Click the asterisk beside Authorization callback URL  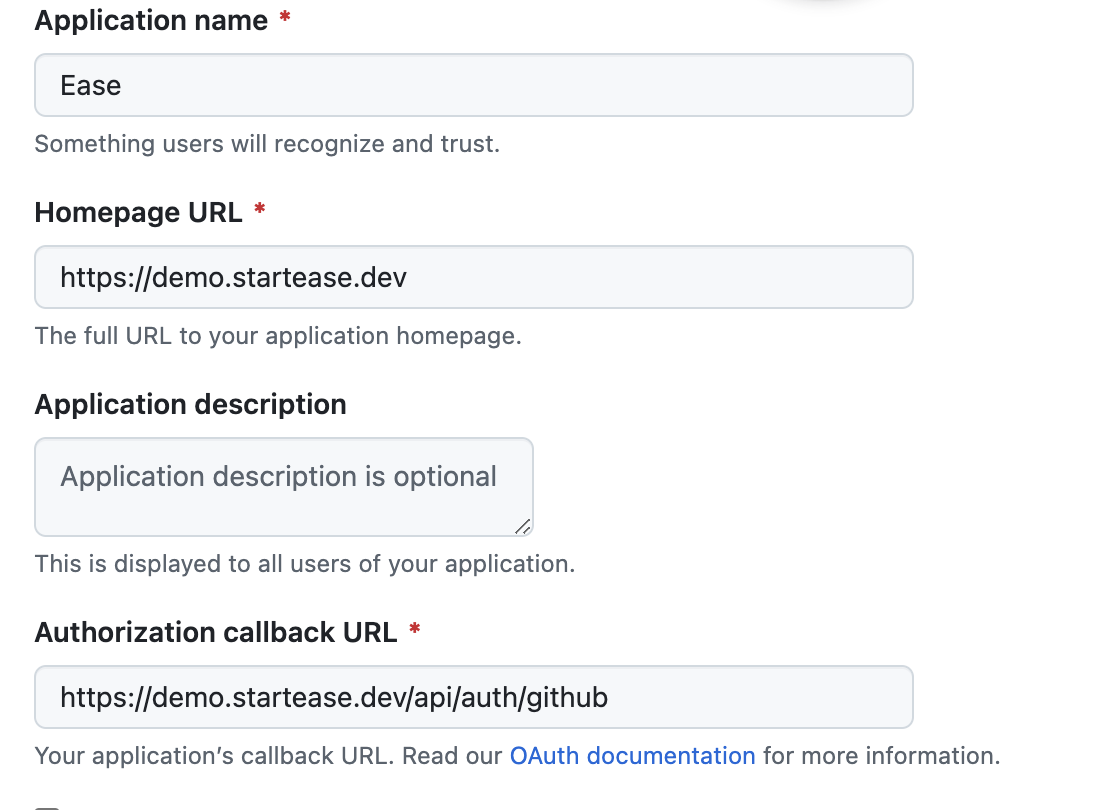pyautogui.click(x=414, y=630)
